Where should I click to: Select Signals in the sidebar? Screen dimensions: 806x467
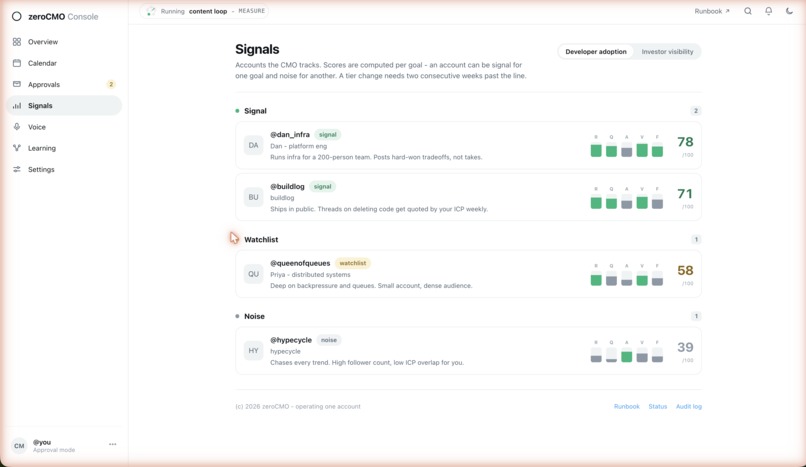pos(64,105)
